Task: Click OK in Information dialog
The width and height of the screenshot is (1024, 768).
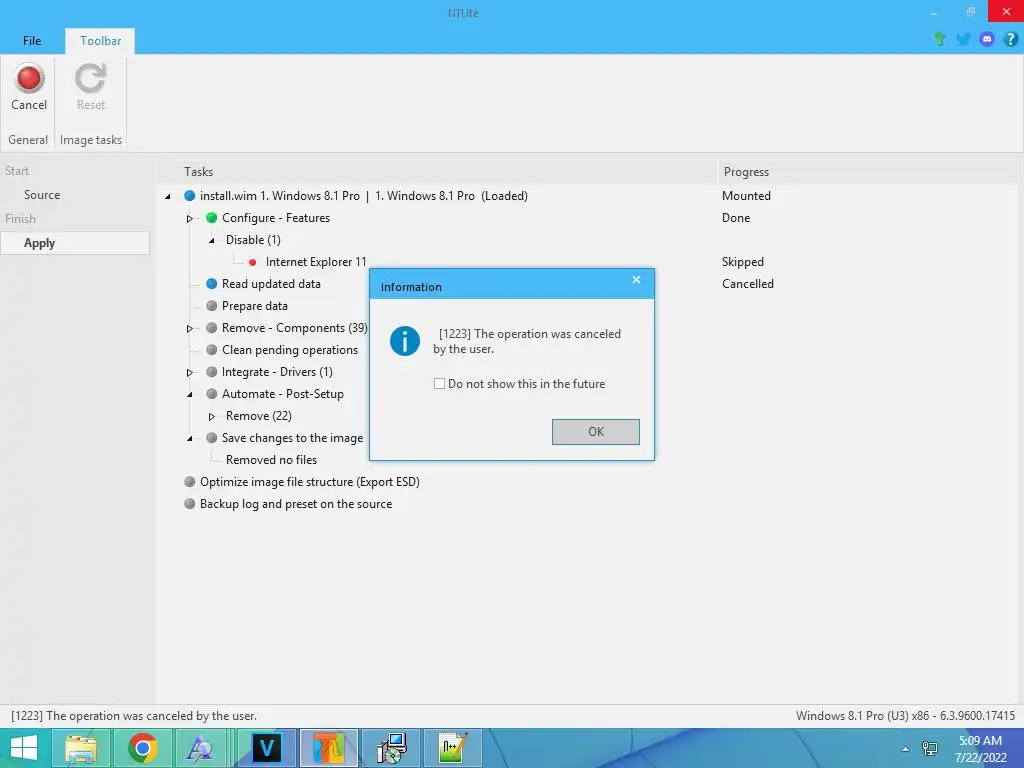Action: point(596,432)
